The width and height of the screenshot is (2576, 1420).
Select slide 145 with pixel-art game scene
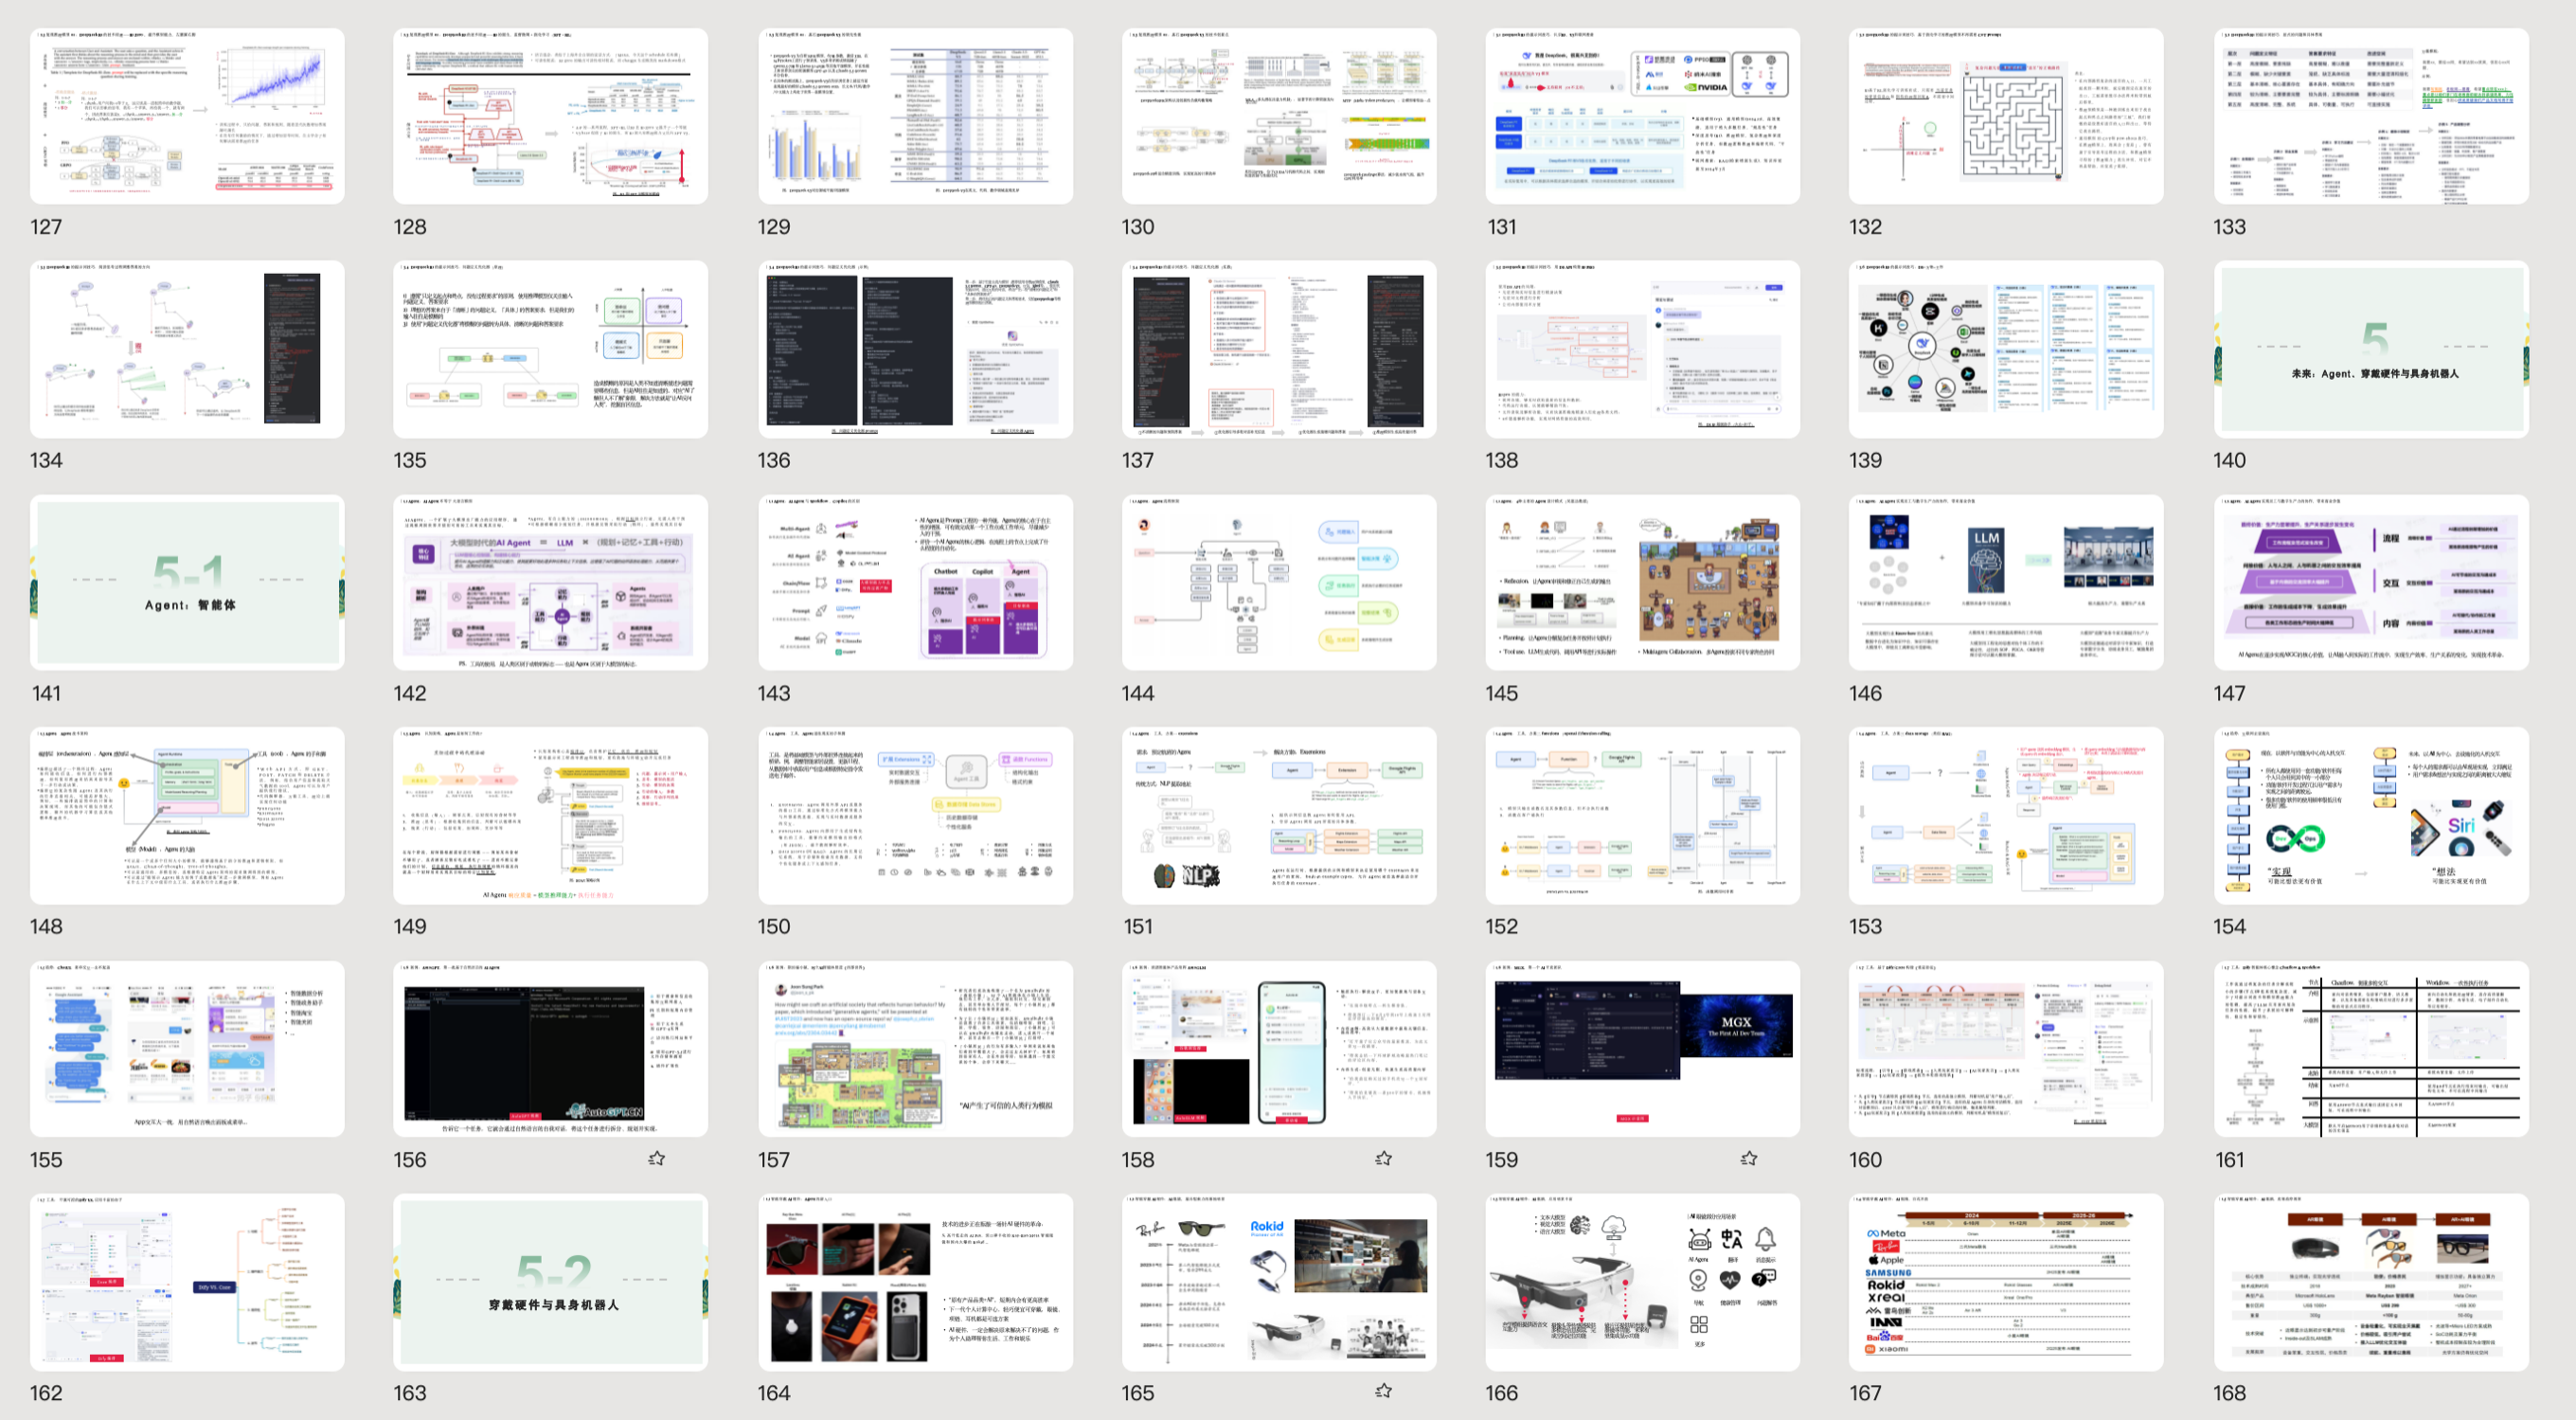coord(1642,582)
